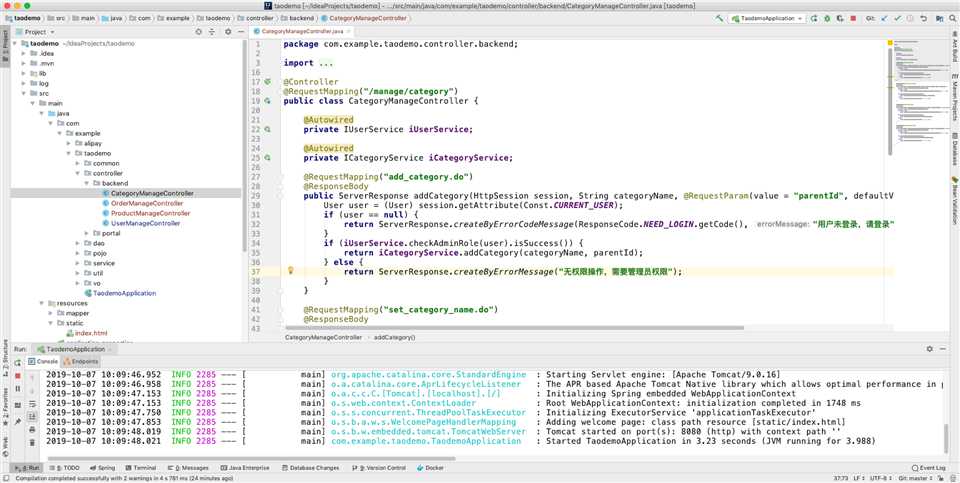Click the UTF-8 encoding selector in status bar

pyautogui.click(x=879, y=478)
